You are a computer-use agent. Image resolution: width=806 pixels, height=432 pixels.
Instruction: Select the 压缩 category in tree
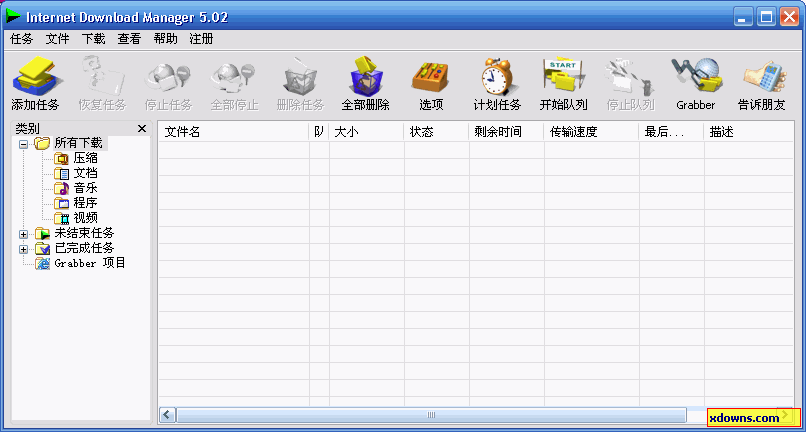pyautogui.click(x=85, y=158)
